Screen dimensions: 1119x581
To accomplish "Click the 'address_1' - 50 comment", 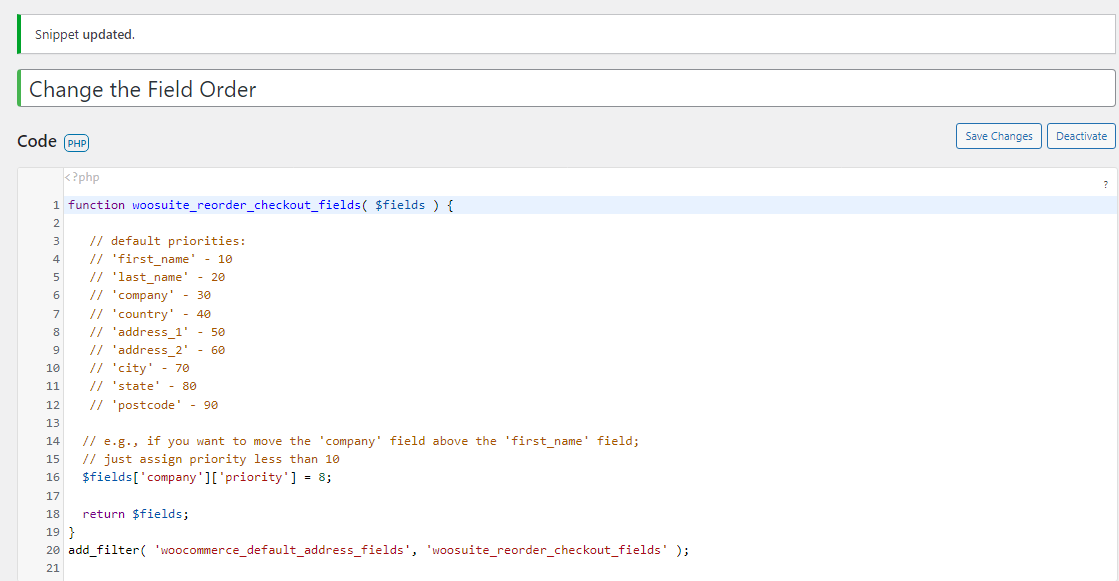I will [158, 332].
